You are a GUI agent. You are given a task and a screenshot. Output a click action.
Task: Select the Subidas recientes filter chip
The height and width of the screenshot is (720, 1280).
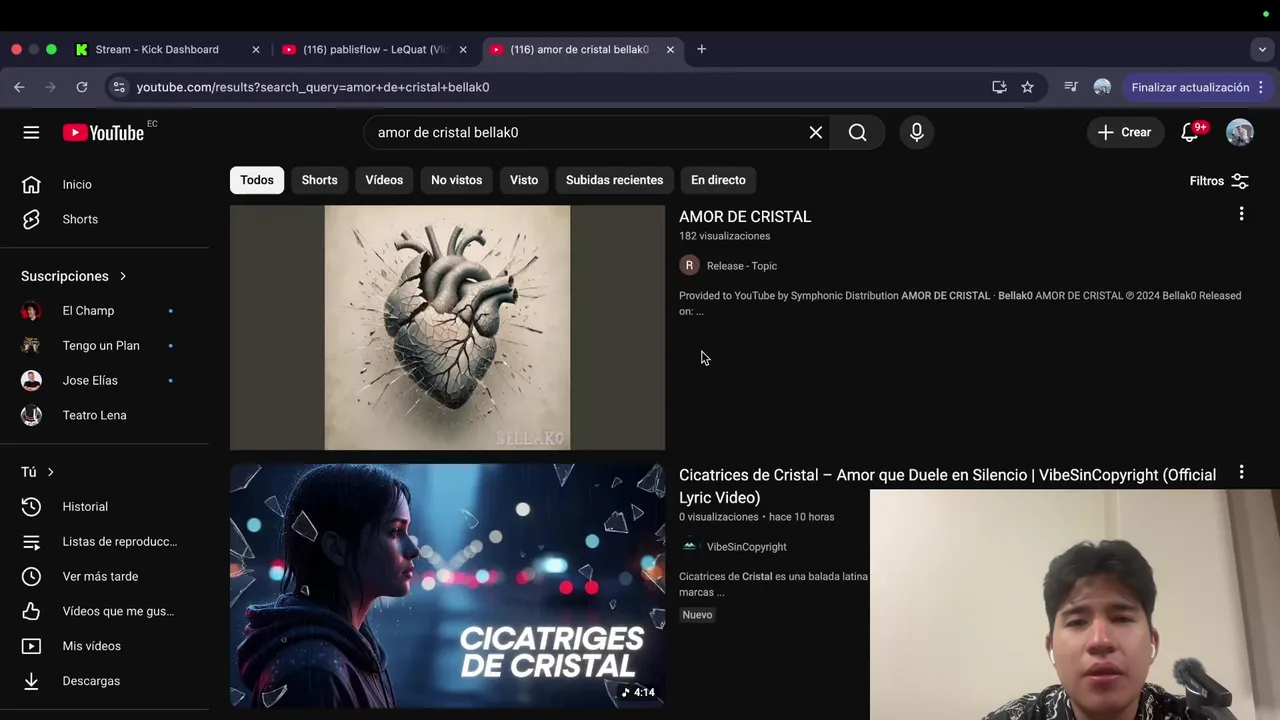pos(614,180)
